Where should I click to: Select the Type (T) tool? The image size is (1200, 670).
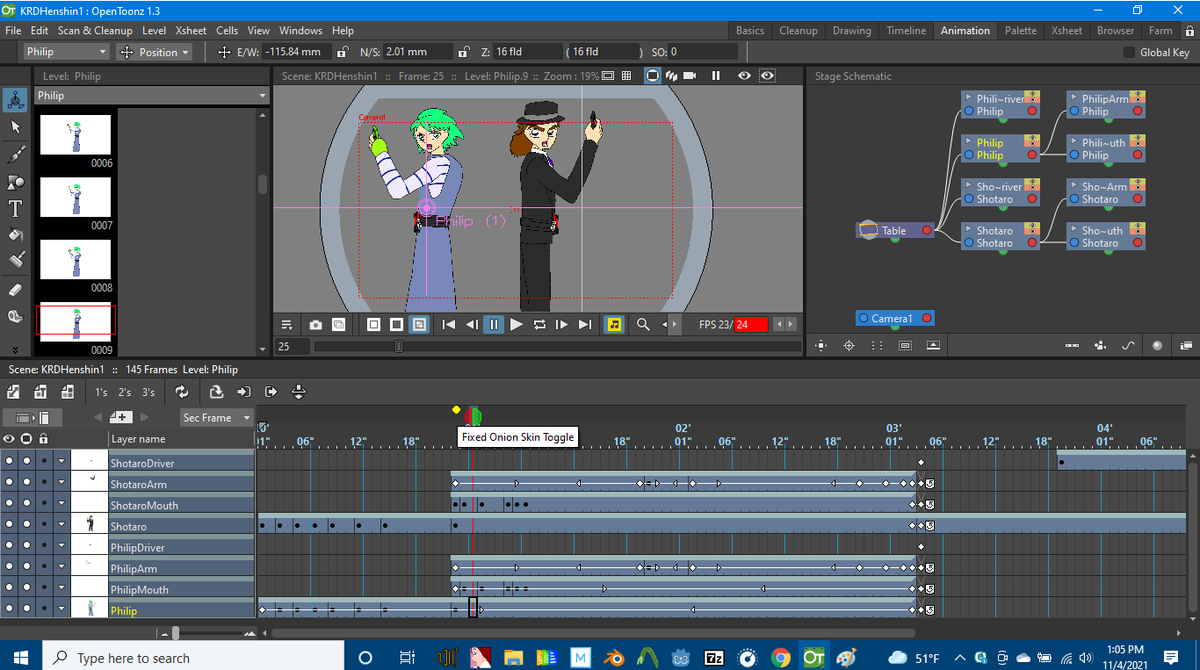pos(15,209)
